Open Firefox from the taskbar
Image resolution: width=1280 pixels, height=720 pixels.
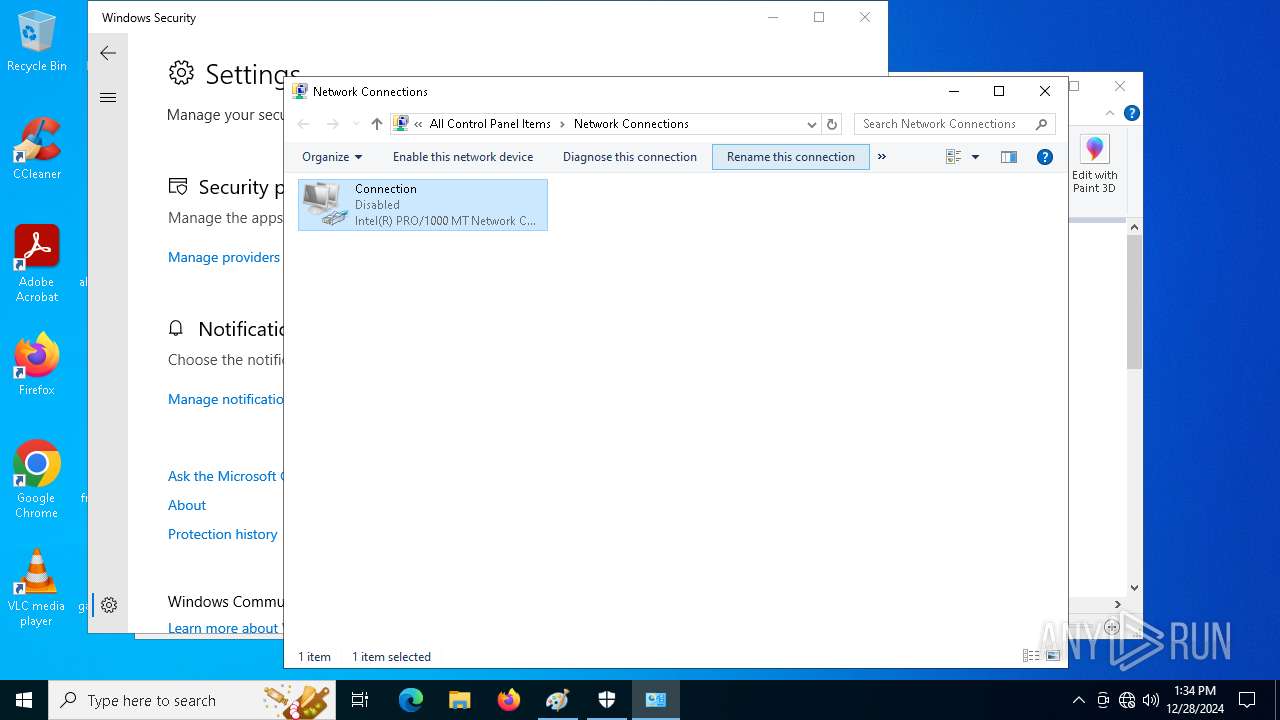509,700
